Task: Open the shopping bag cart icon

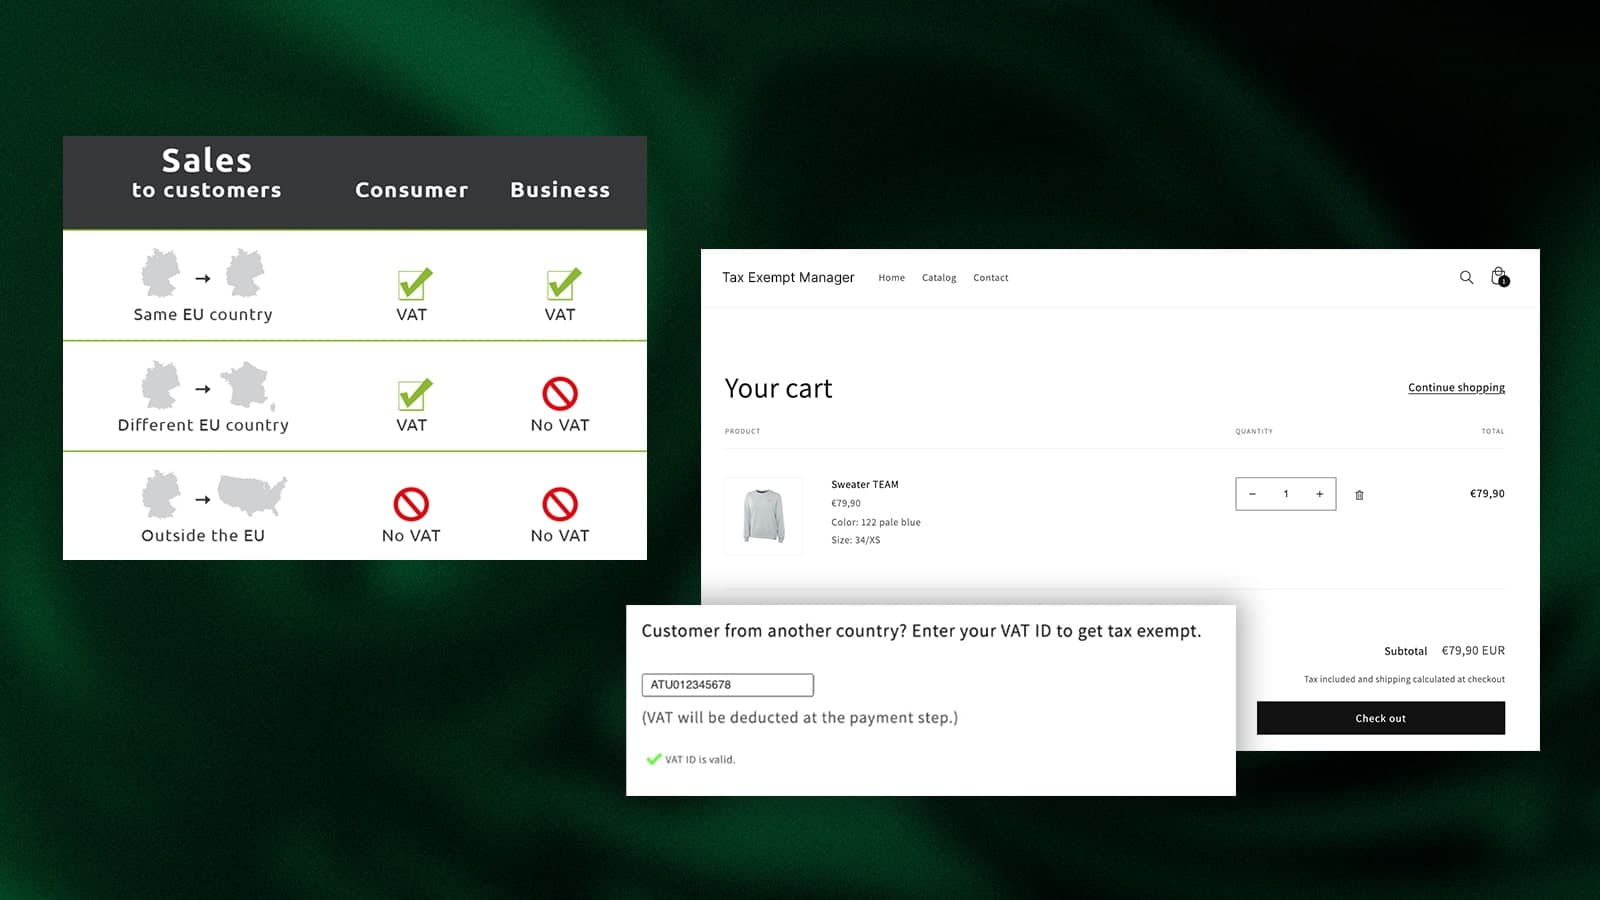Action: (1499, 277)
